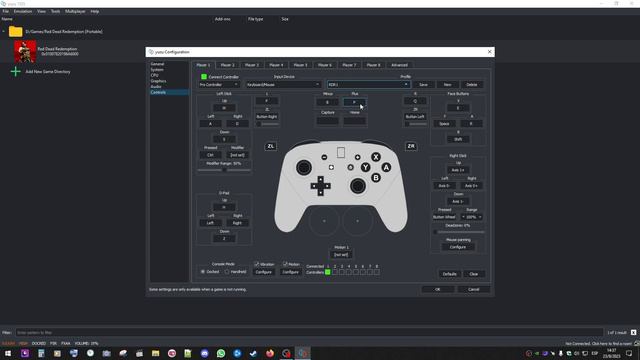
Task: Open the Emulation menu
Action: 23,11
